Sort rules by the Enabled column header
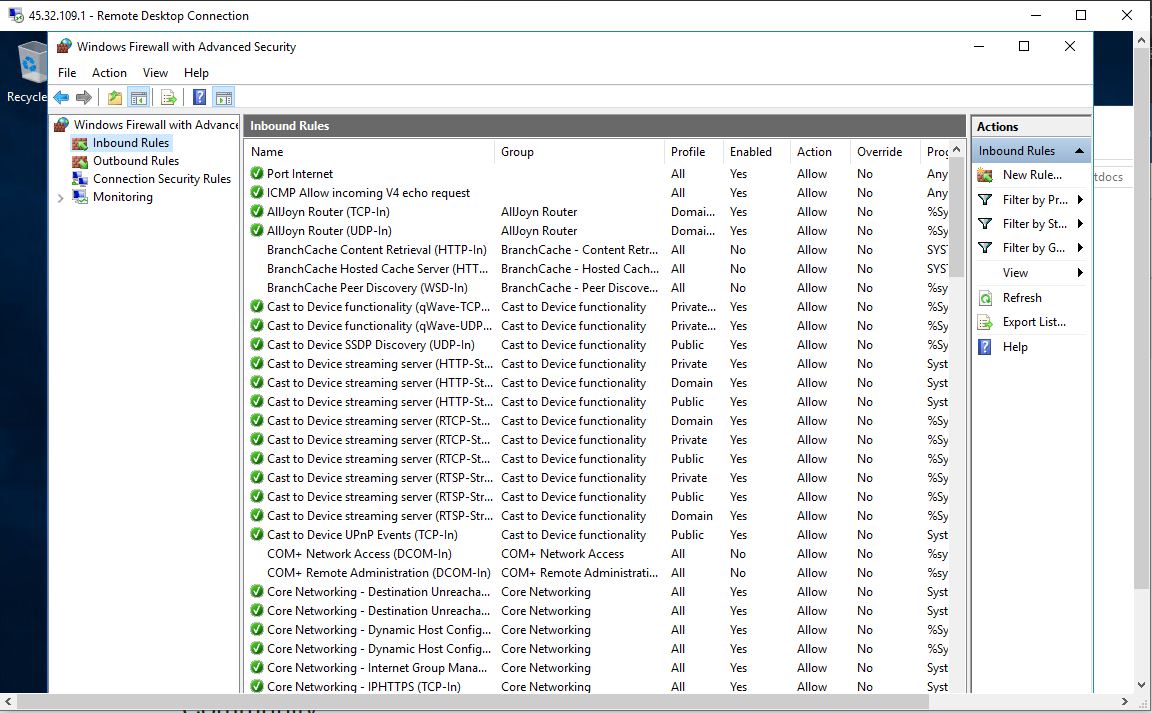 click(756, 152)
